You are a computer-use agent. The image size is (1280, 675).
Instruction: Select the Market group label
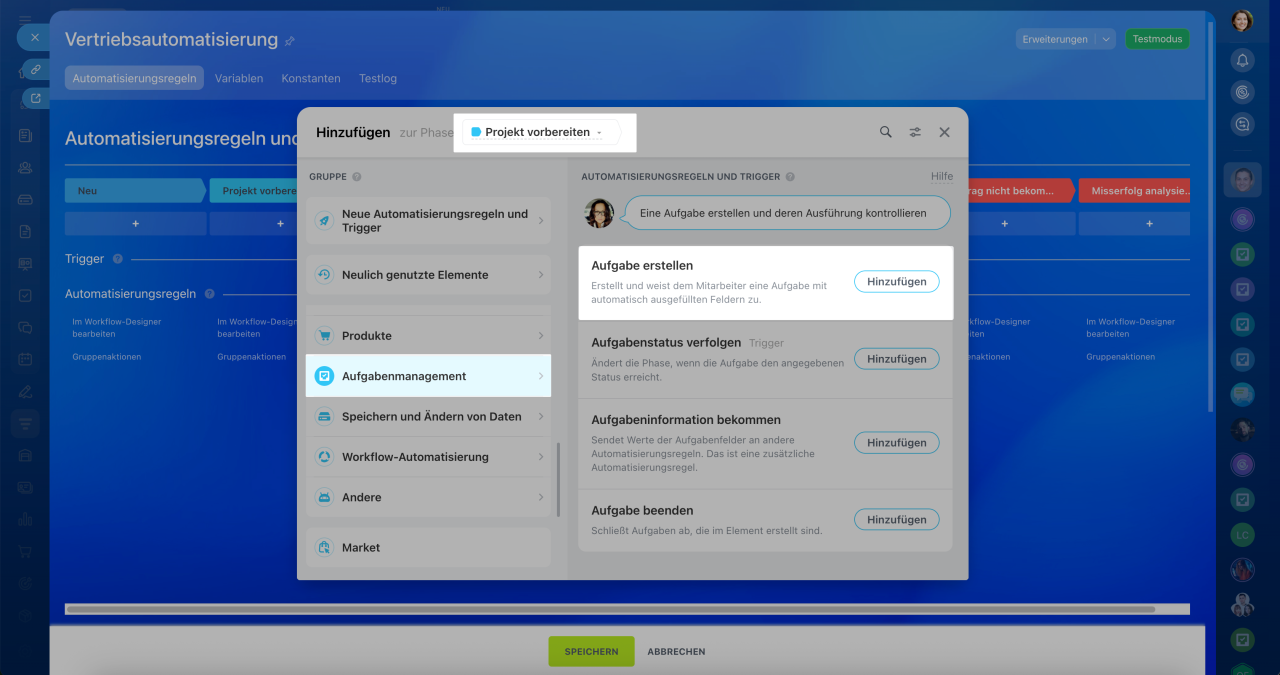pos(361,548)
